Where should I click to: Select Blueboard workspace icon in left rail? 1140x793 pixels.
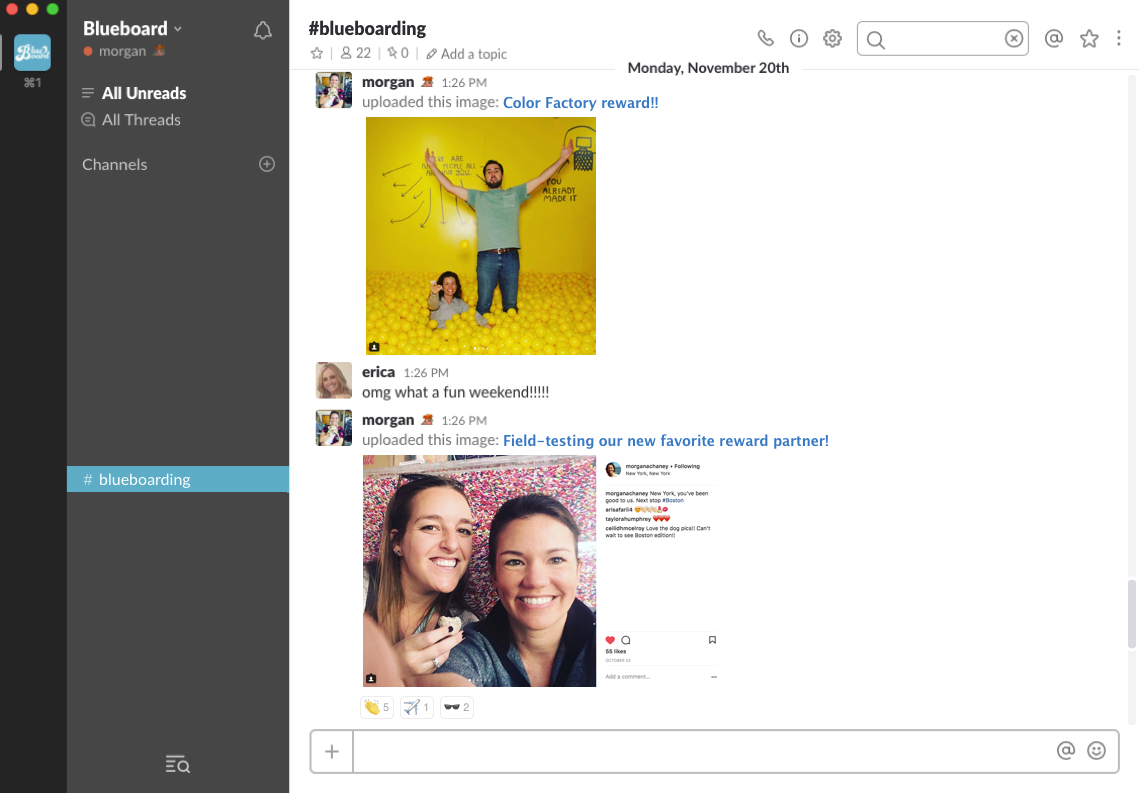(33, 52)
